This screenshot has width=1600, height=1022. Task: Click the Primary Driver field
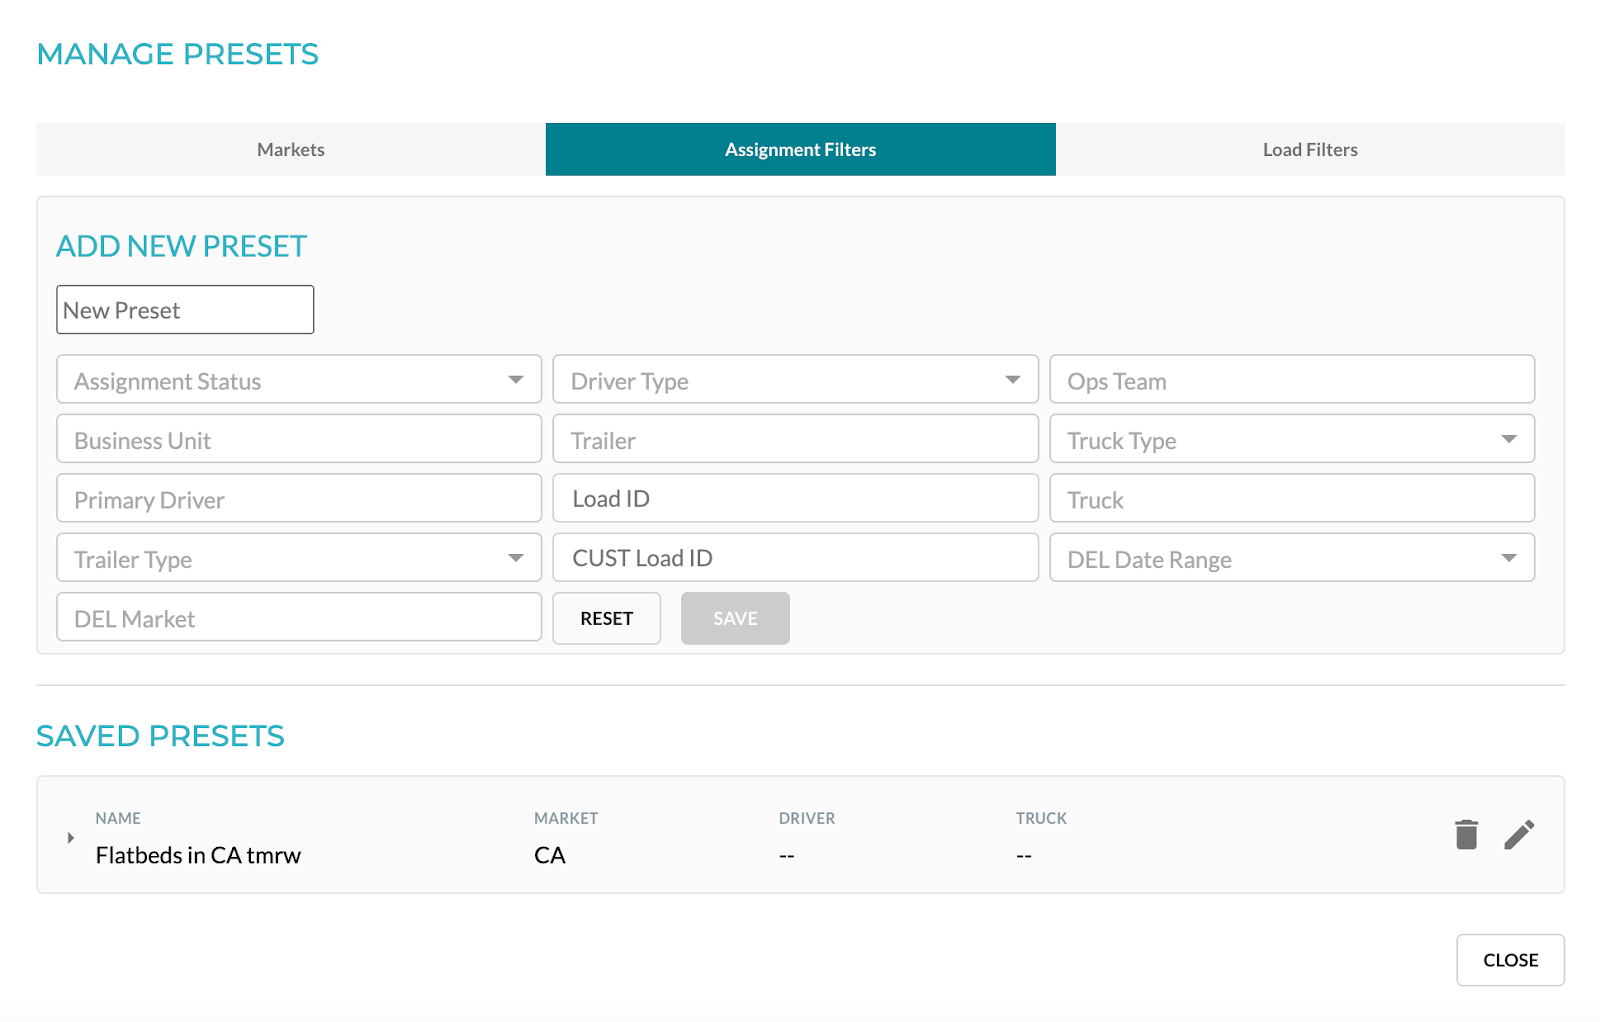click(x=298, y=498)
